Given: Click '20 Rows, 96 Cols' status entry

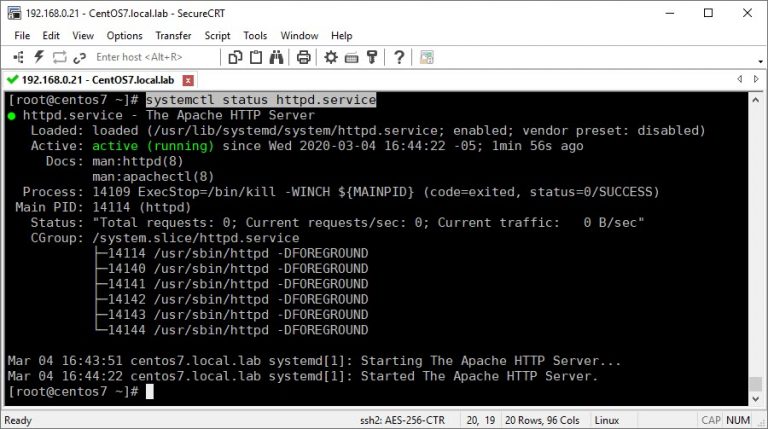Looking at the screenshot, I should point(542,420).
